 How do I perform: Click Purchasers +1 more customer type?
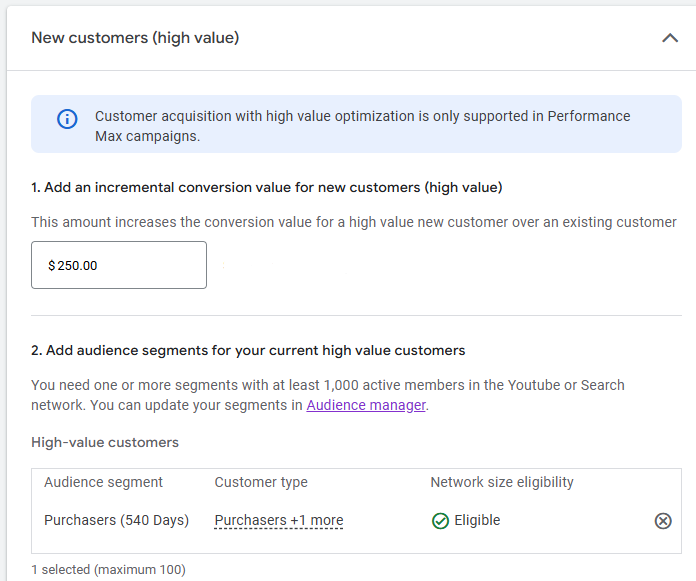[278, 520]
